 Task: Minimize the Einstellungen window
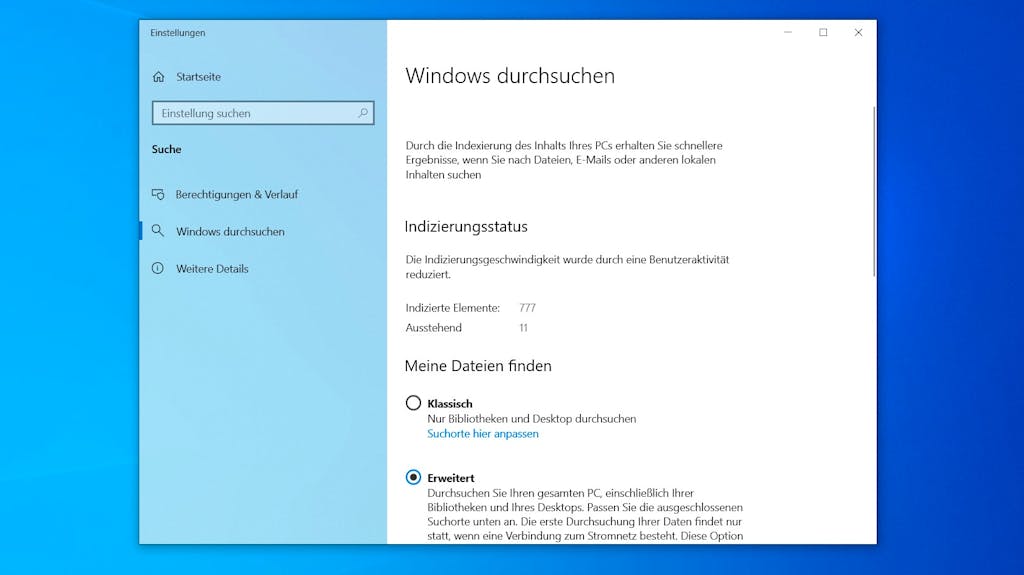click(x=788, y=33)
